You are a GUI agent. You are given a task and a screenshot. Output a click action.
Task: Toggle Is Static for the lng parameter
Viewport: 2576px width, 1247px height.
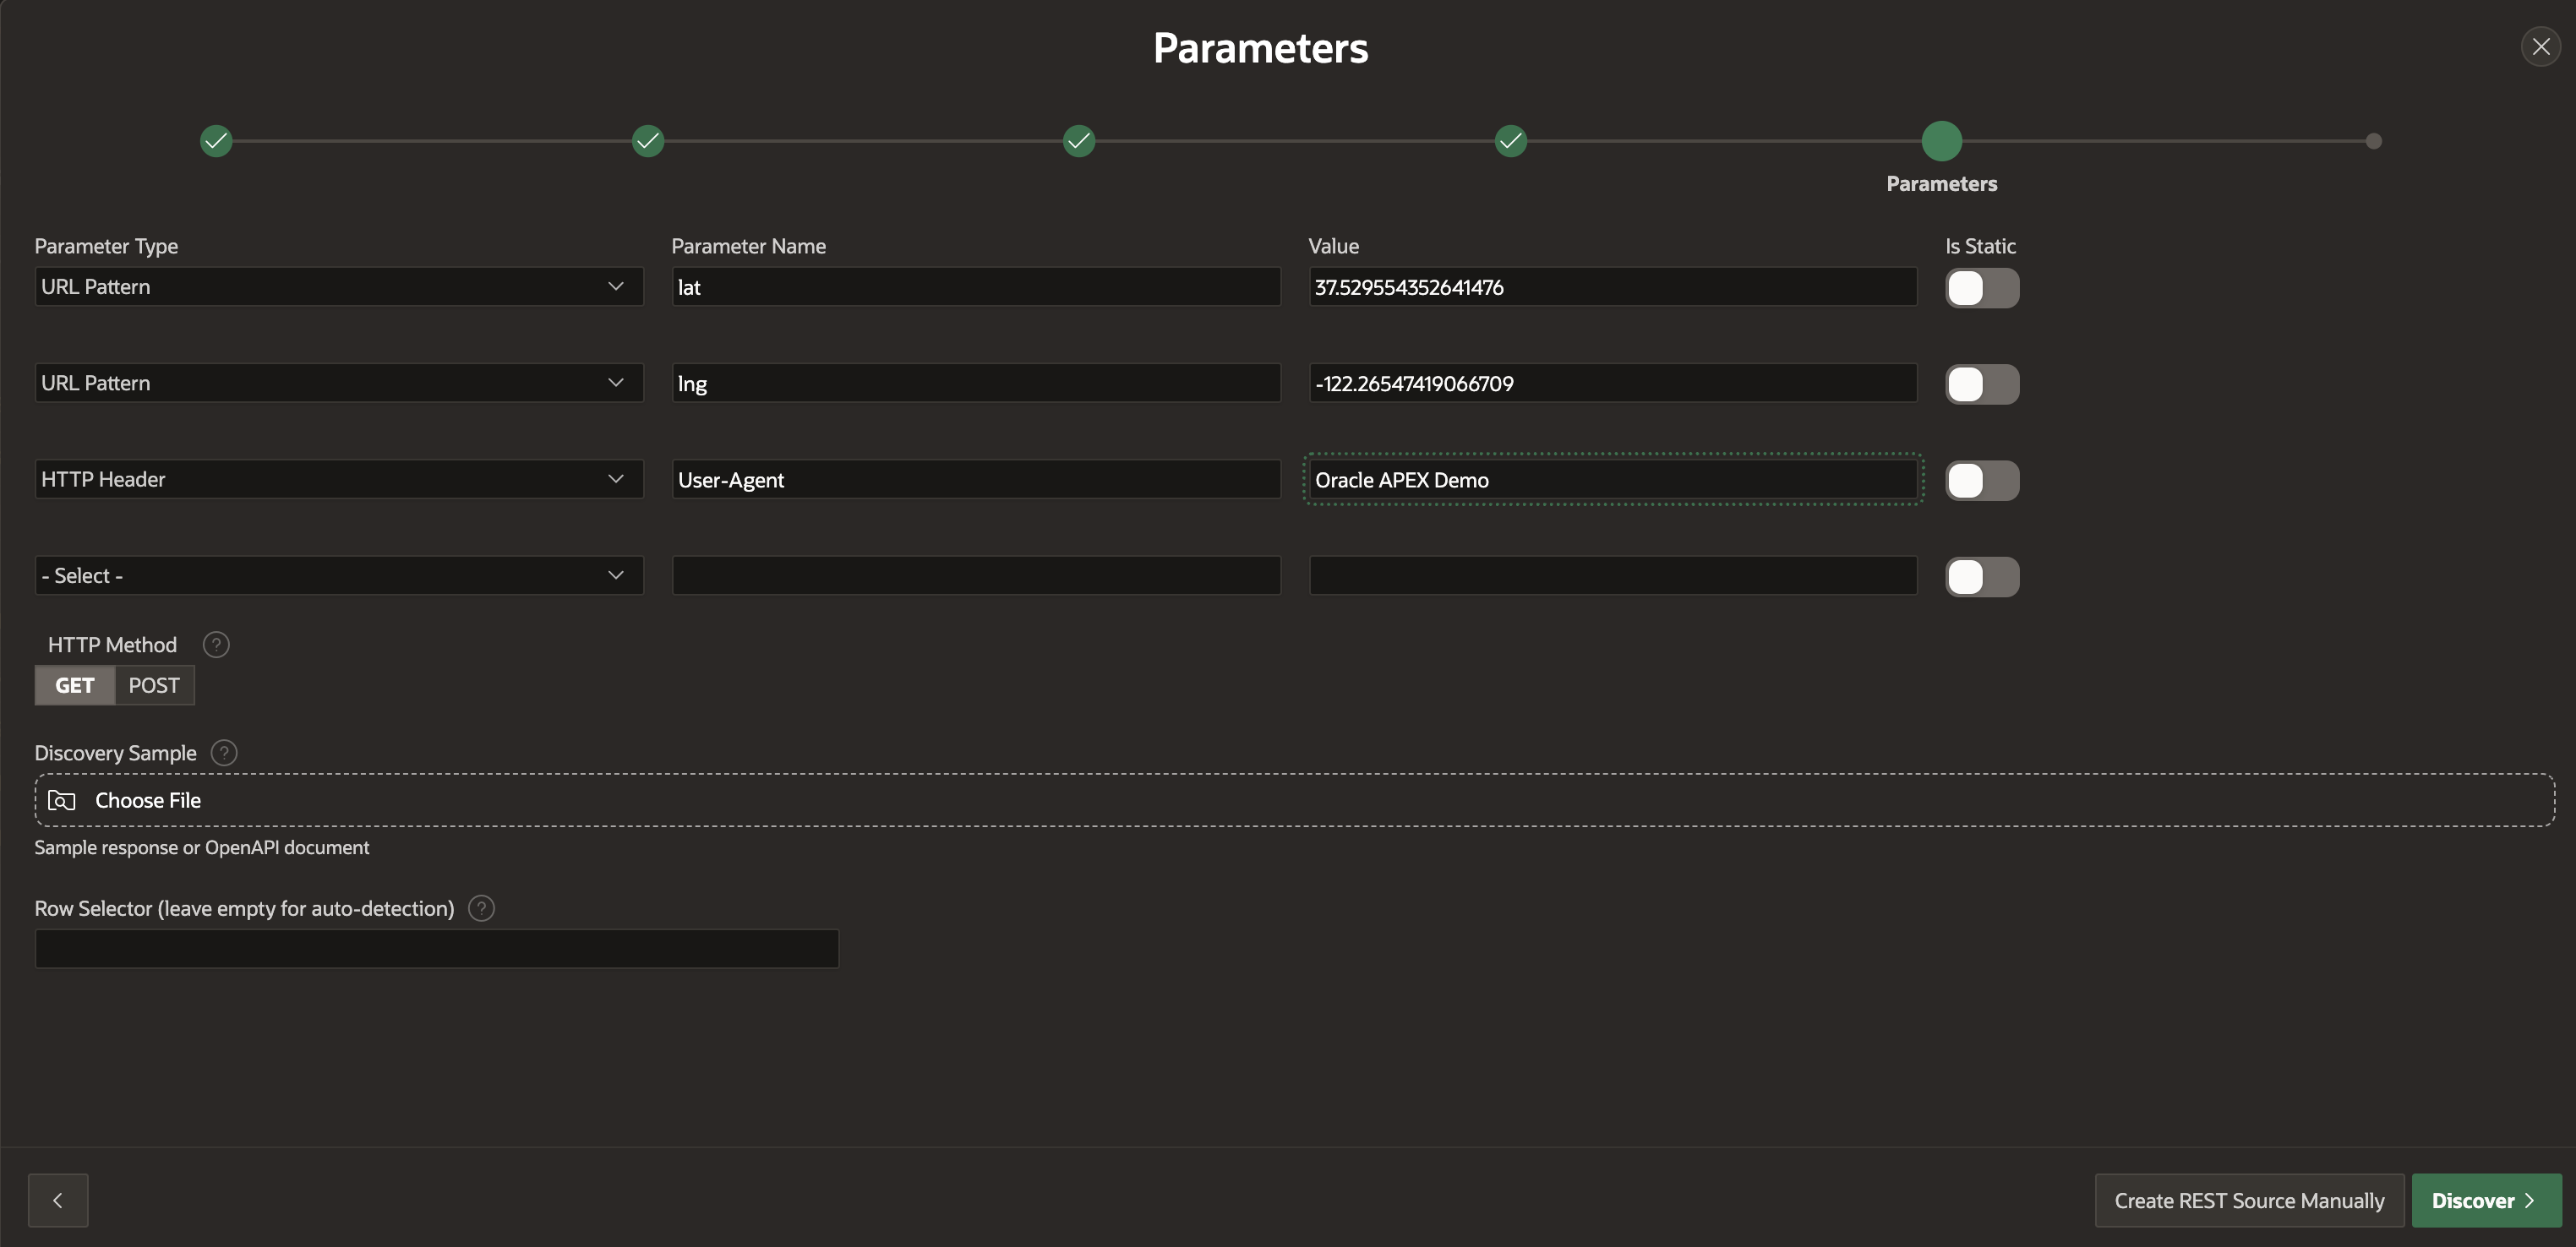pos(1981,384)
